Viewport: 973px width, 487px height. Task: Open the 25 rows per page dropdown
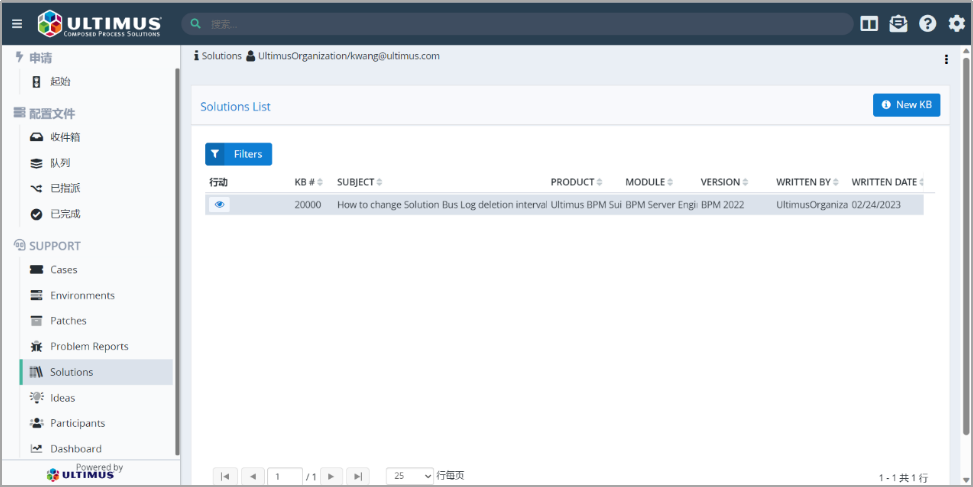pyautogui.click(x=410, y=476)
